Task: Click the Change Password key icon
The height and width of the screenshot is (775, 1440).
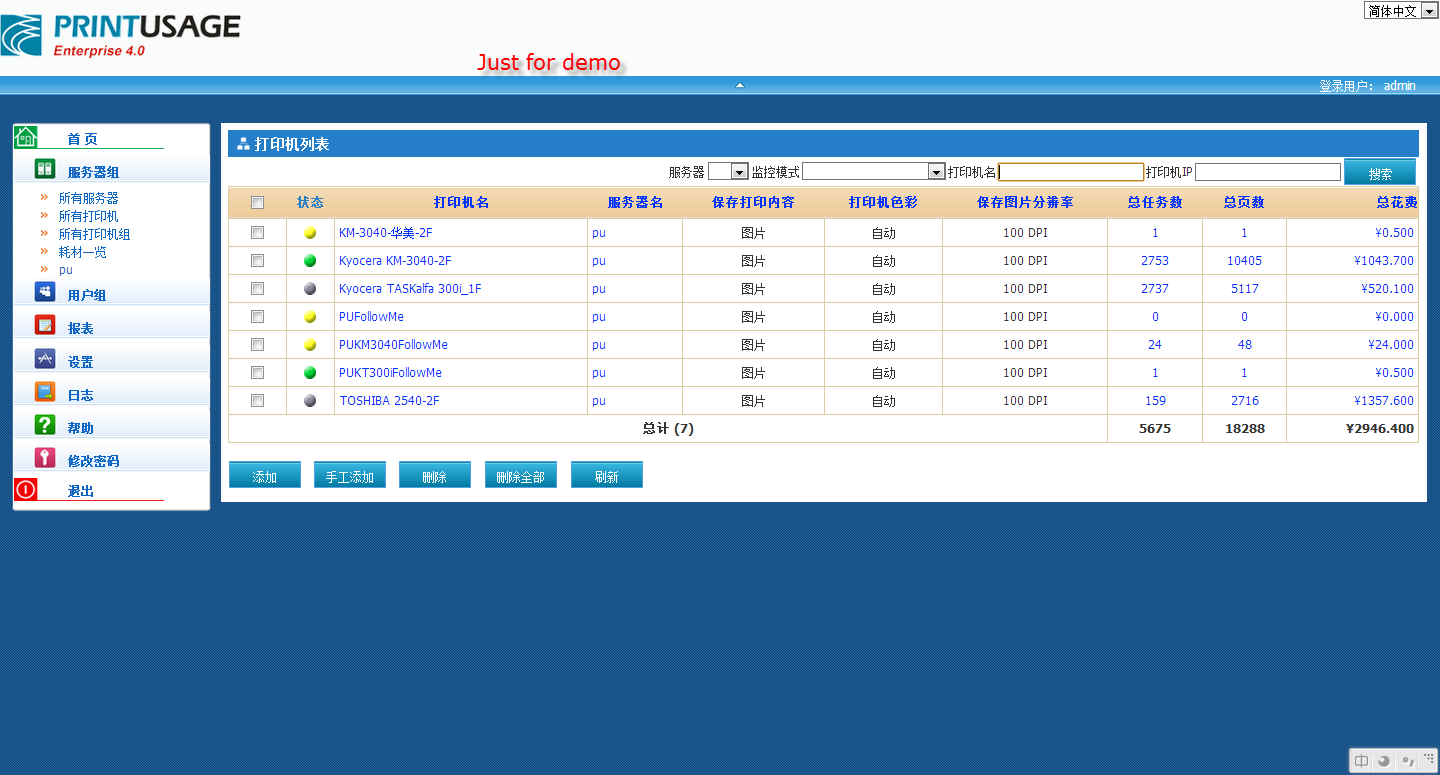Action: [45, 458]
